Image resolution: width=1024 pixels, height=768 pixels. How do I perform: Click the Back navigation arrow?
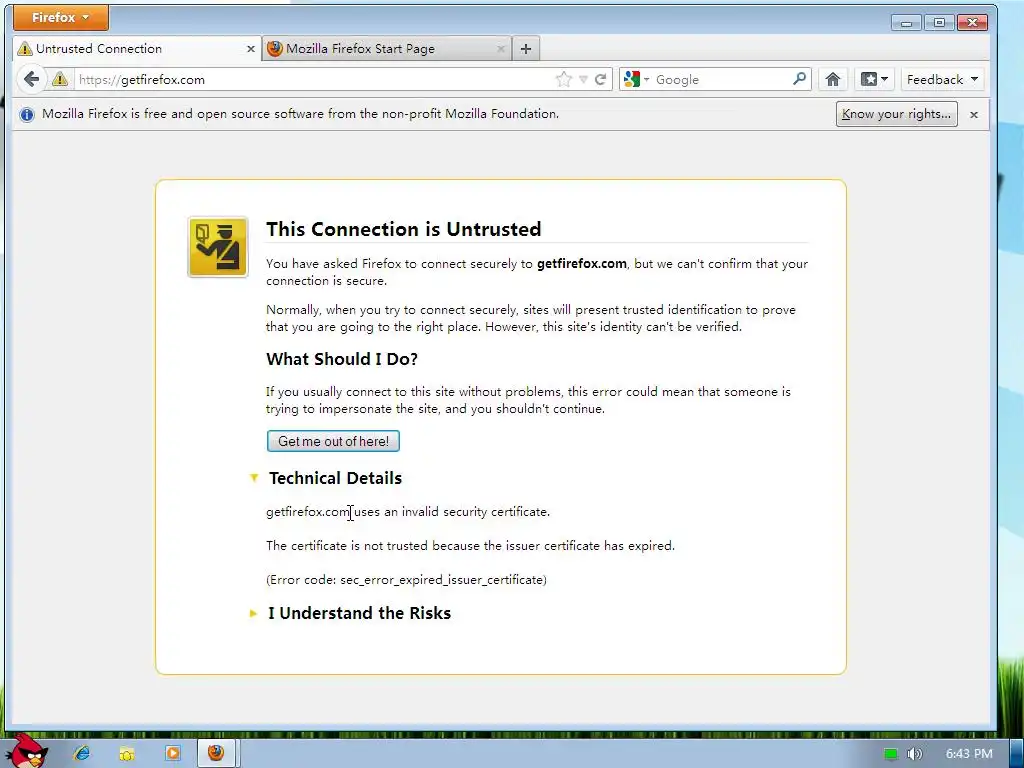click(x=31, y=80)
